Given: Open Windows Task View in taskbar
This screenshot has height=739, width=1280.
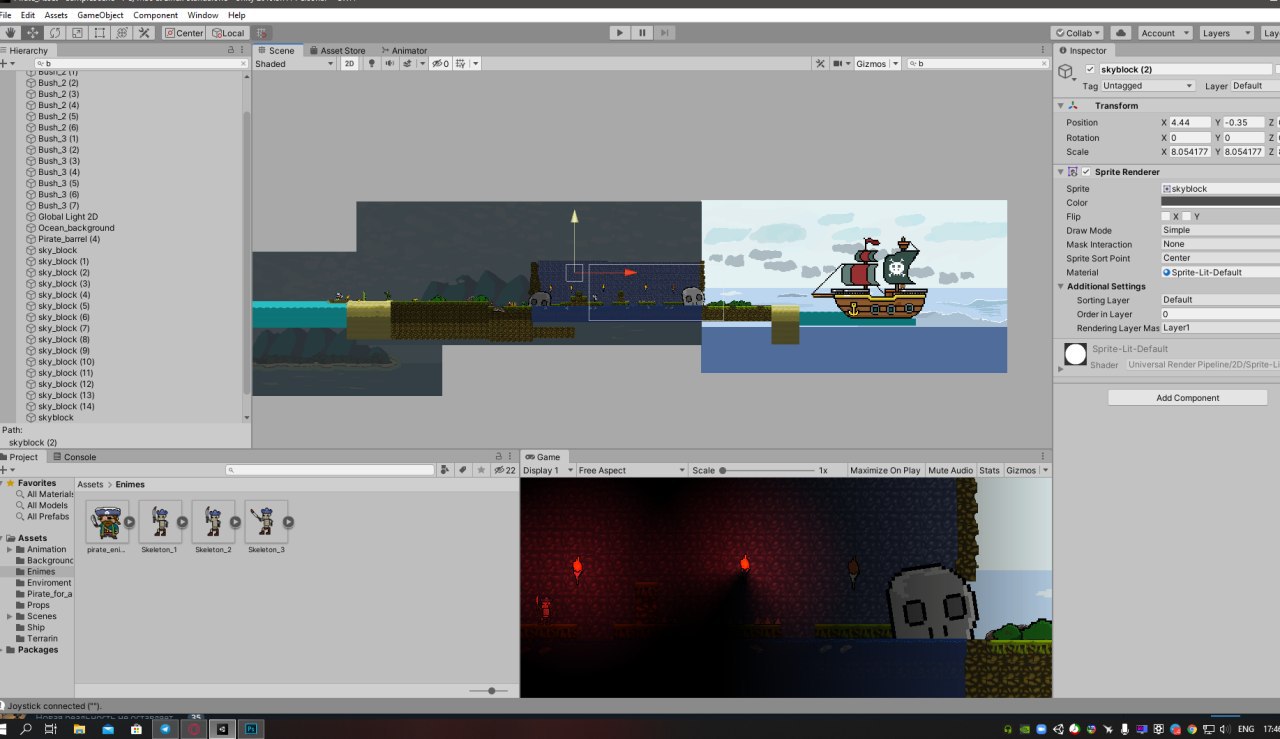Looking at the screenshot, I should [50, 730].
